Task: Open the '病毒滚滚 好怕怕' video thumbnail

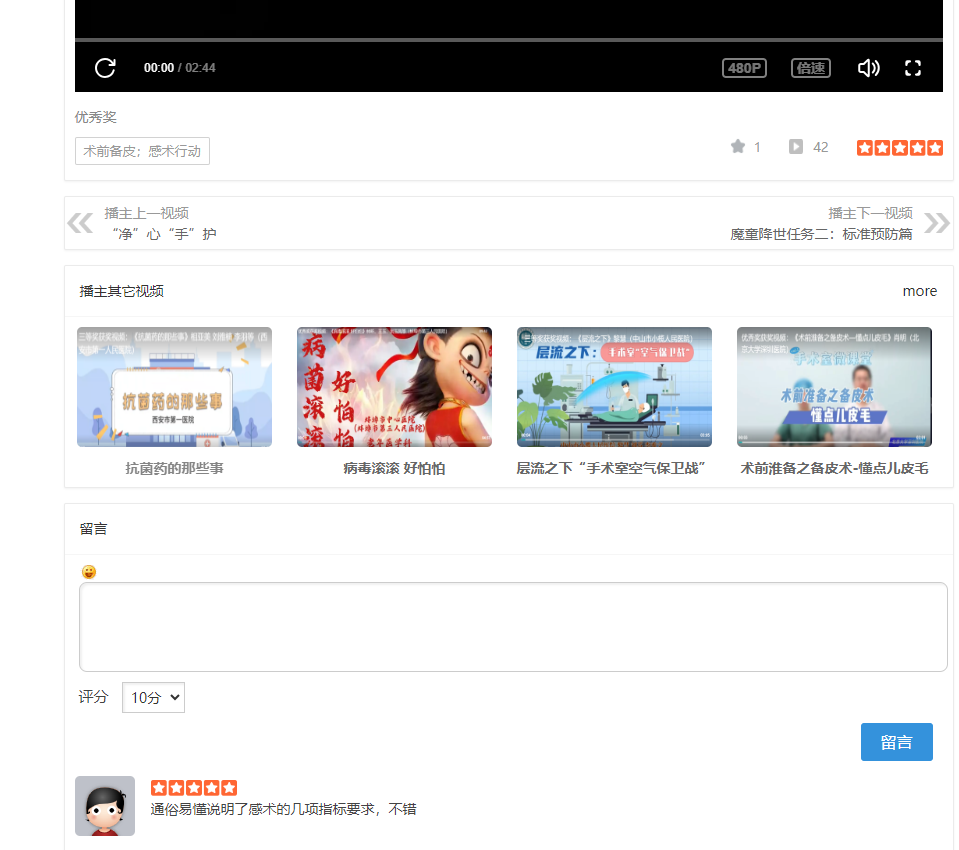Action: click(393, 386)
